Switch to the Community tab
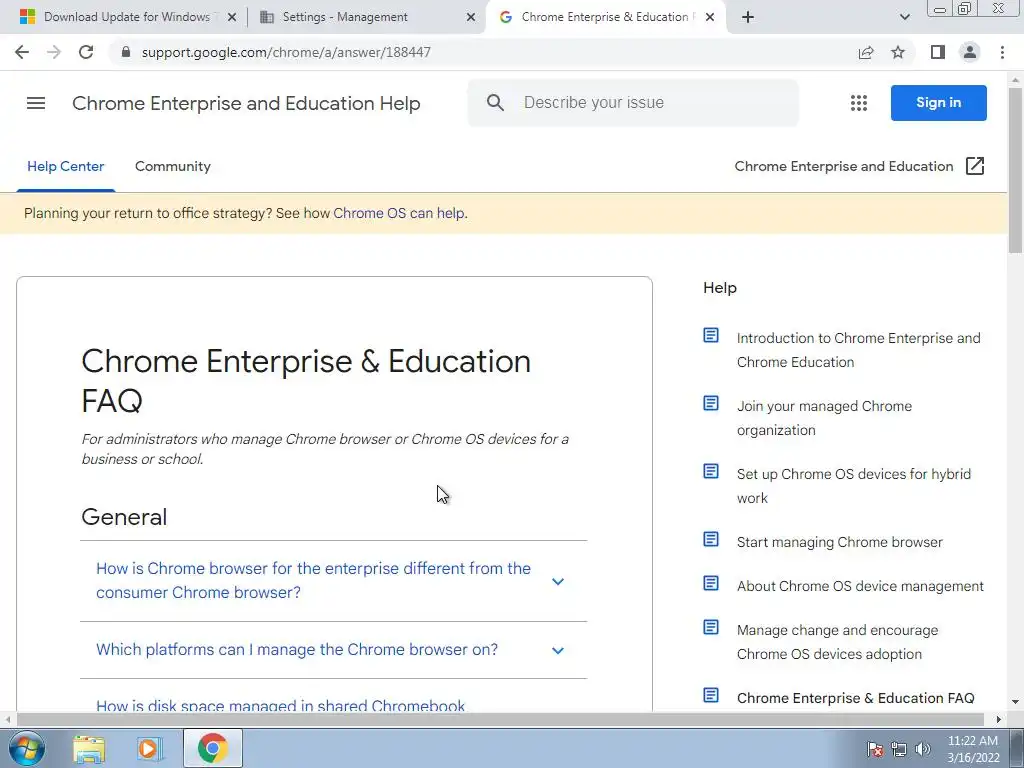 173,167
